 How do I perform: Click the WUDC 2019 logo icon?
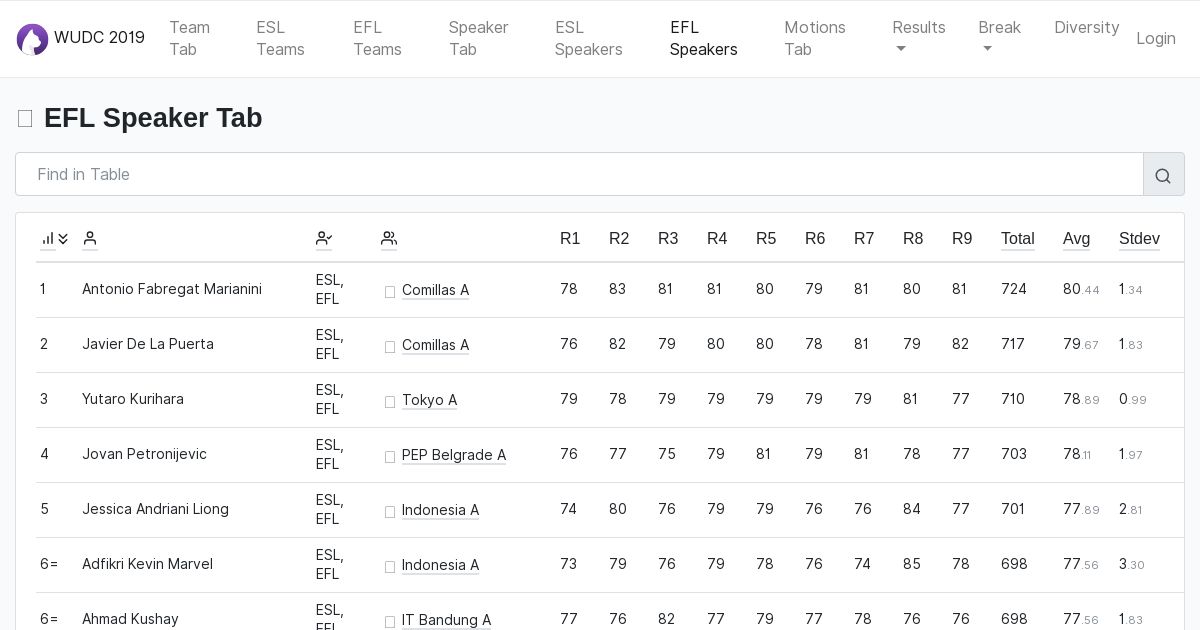click(x=32, y=39)
